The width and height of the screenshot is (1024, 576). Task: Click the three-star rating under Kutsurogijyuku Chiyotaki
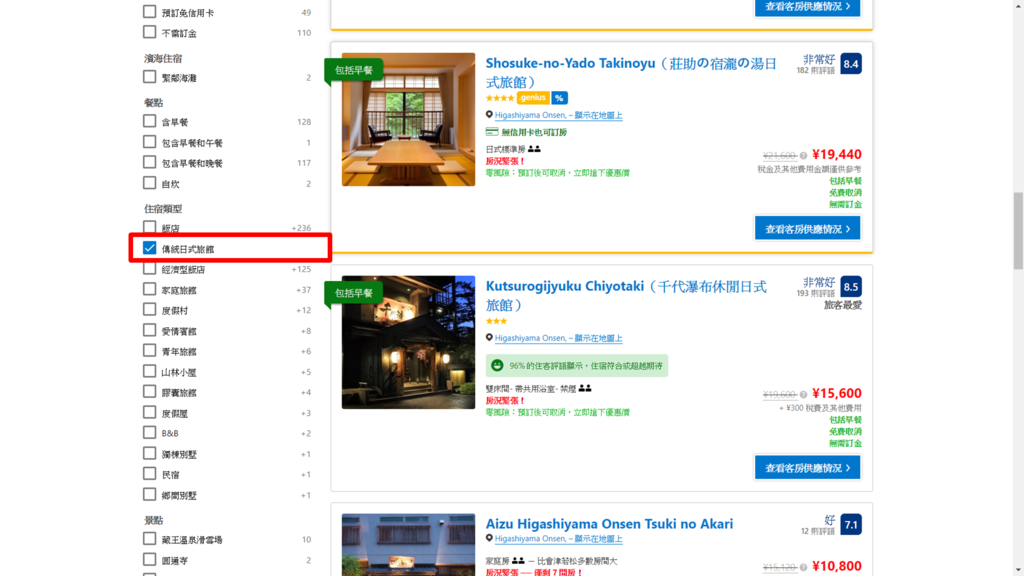(x=496, y=321)
